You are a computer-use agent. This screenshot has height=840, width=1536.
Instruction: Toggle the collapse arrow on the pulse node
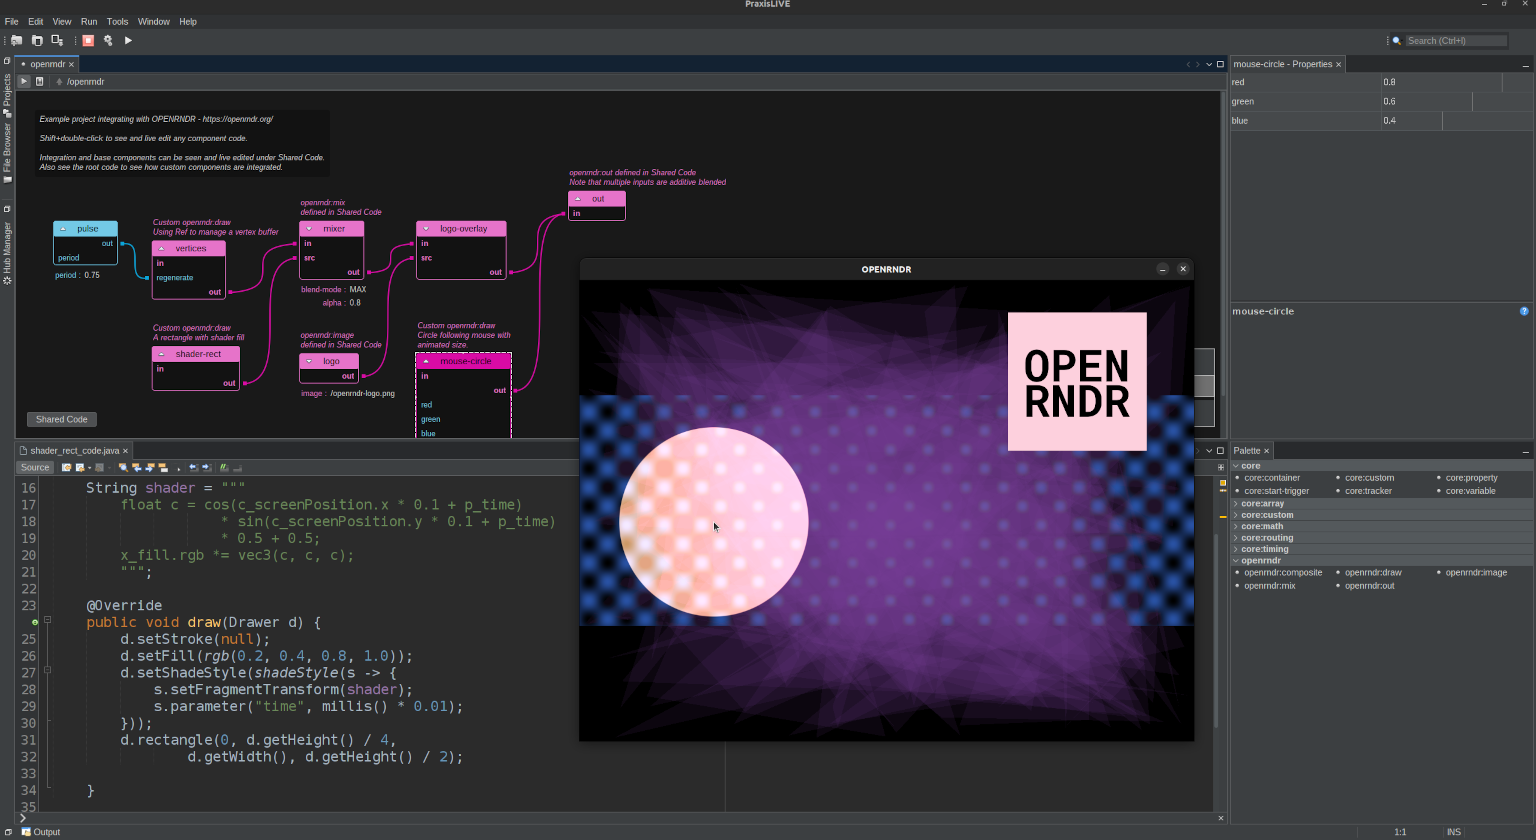pyautogui.click(x=63, y=229)
